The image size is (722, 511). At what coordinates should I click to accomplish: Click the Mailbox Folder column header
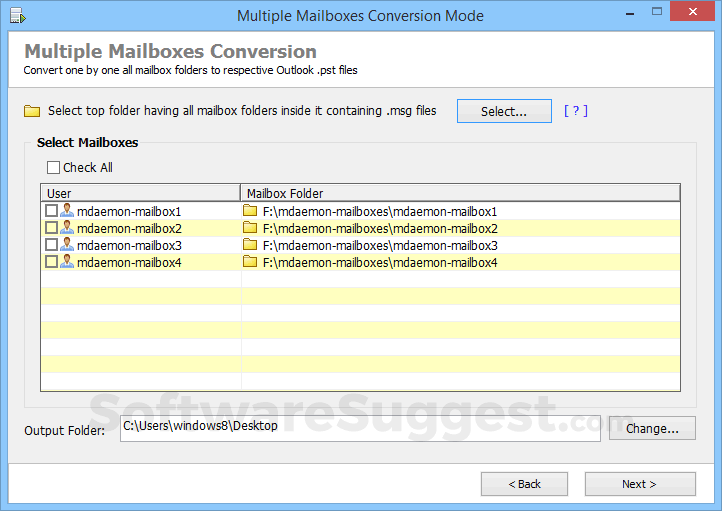[x=460, y=193]
